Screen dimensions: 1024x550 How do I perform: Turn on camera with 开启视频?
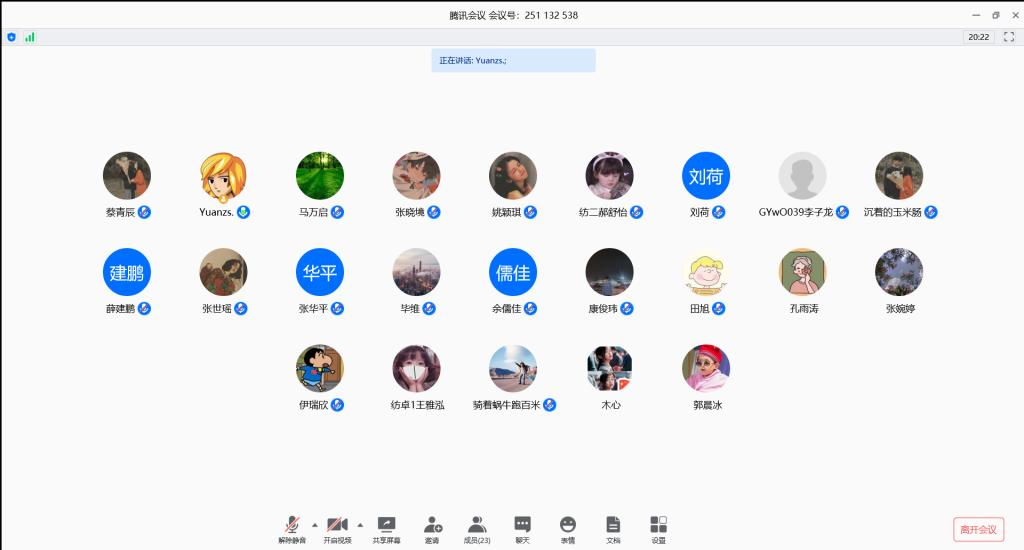coord(337,527)
